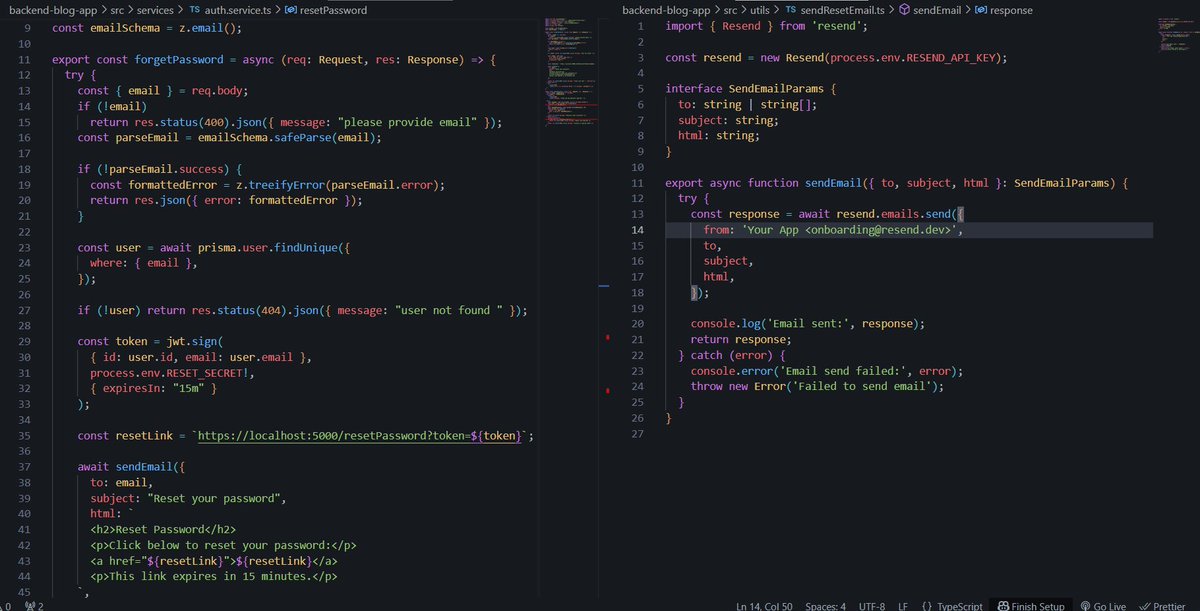
Task: Click "Reset your password" subject string
Action: 216,498
